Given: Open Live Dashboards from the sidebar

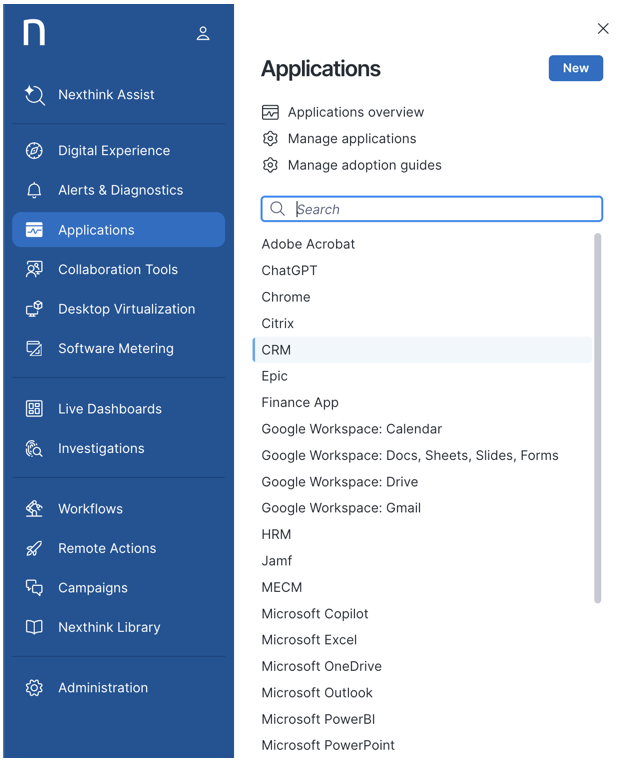Looking at the screenshot, I should click(x=109, y=409).
